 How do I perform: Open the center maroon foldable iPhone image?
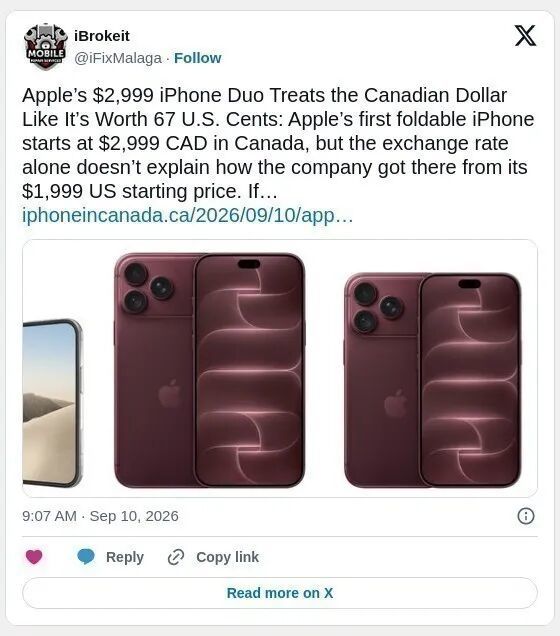point(209,370)
